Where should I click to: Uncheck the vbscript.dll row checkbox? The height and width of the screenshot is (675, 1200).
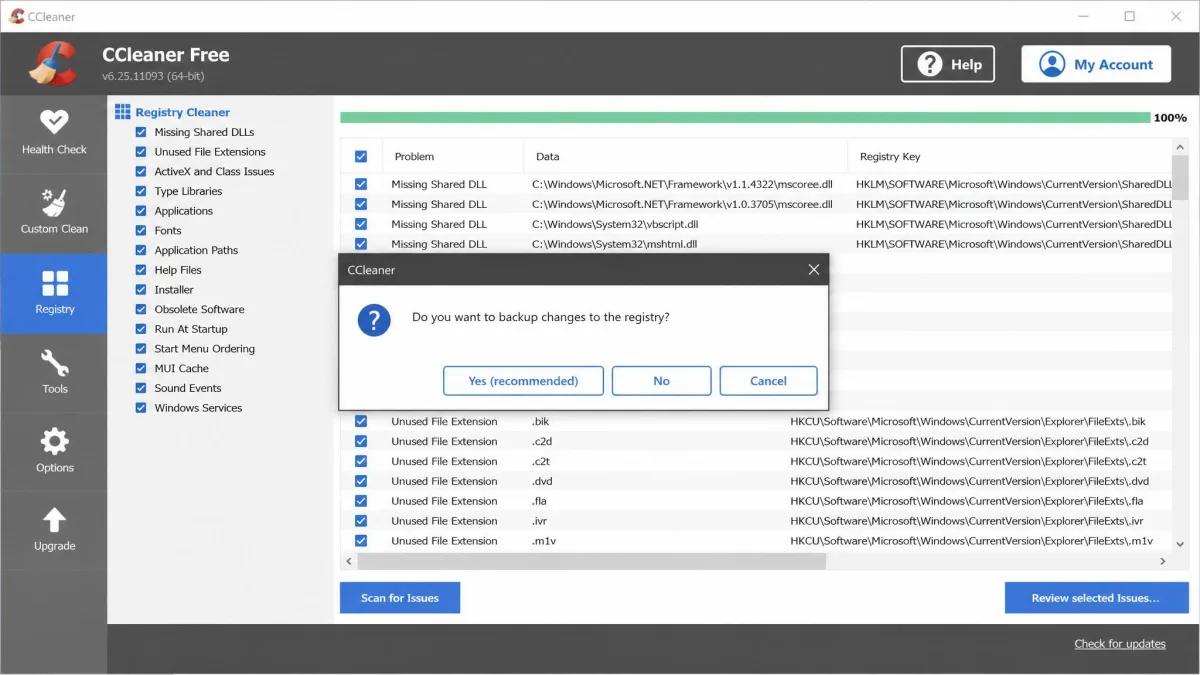click(x=361, y=224)
